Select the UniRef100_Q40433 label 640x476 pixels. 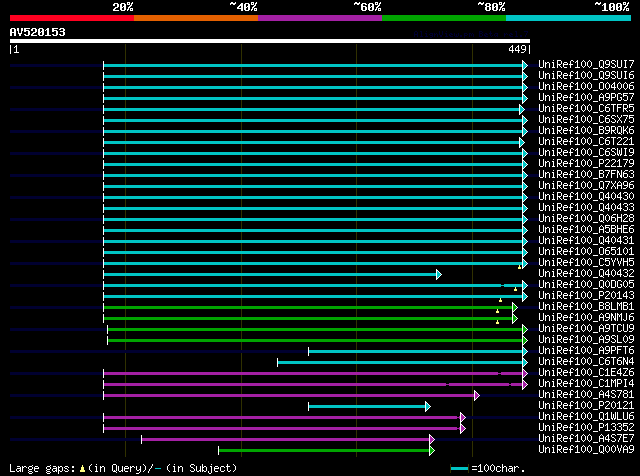click(x=586, y=208)
